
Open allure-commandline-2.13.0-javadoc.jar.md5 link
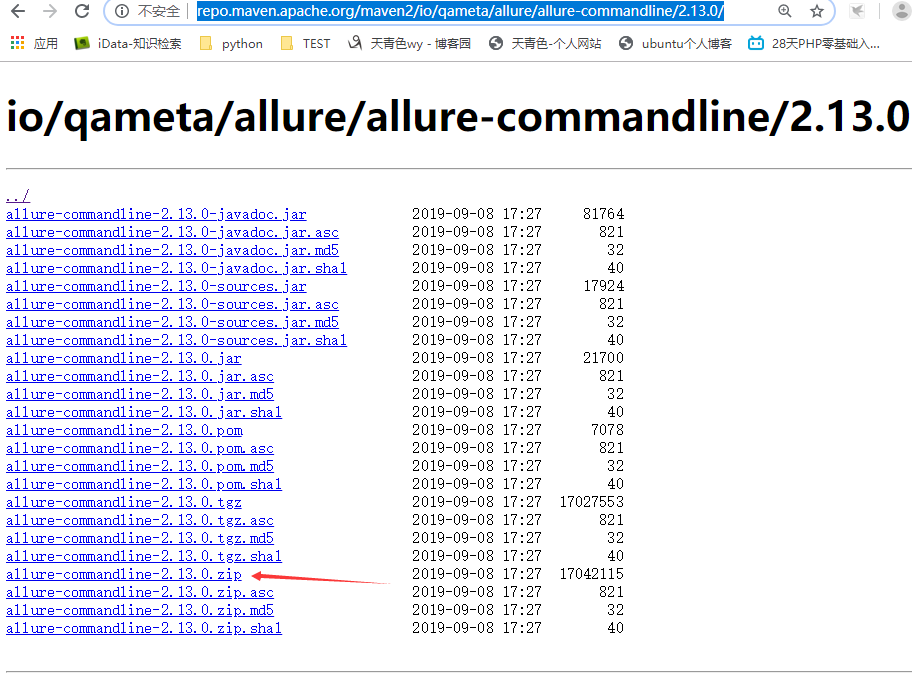(x=172, y=250)
